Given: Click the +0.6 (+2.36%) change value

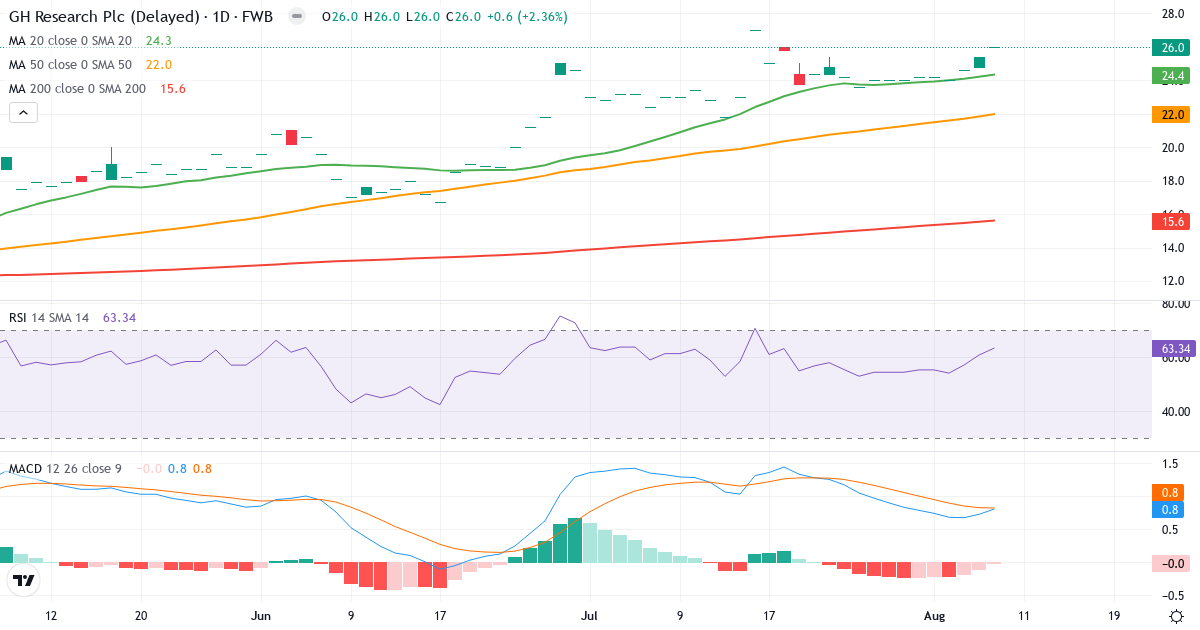Looking at the screenshot, I should (528, 17).
